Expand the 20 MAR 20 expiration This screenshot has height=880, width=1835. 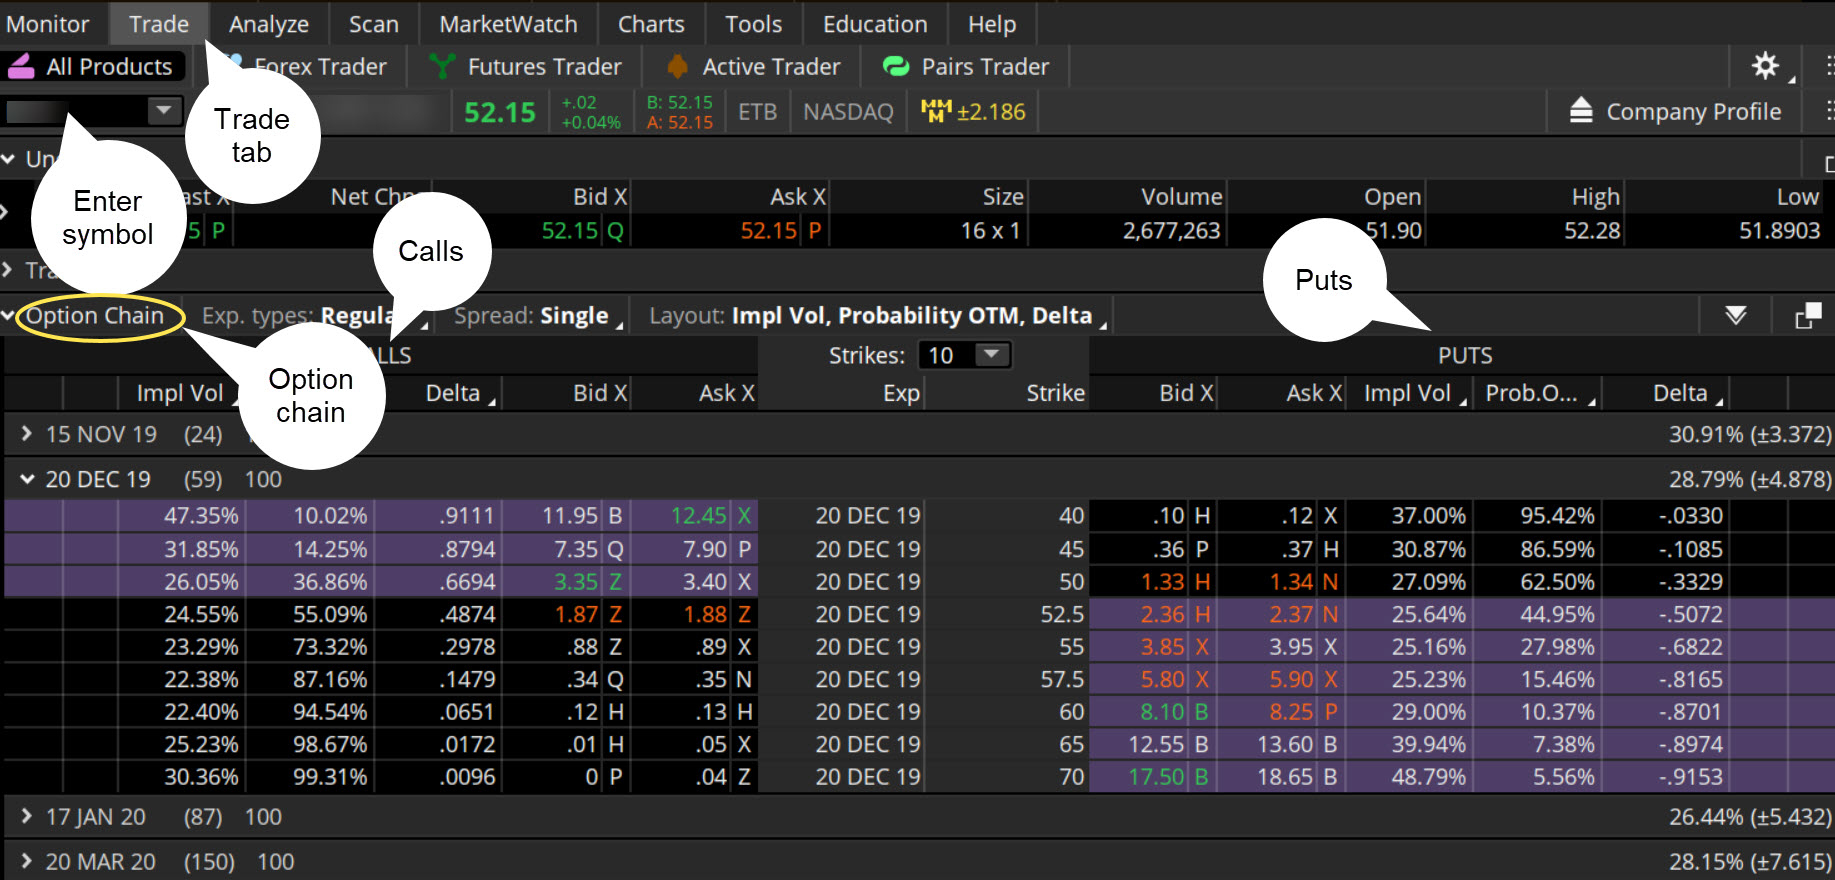click(27, 861)
